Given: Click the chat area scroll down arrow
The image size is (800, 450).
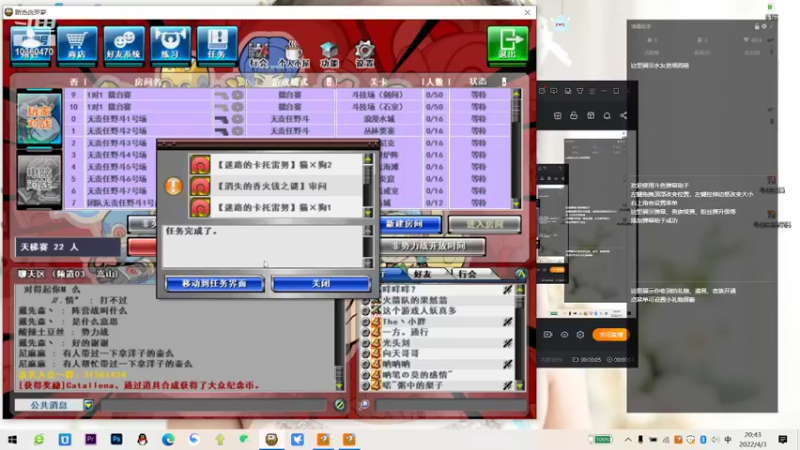Looking at the screenshot, I should click(x=339, y=386).
